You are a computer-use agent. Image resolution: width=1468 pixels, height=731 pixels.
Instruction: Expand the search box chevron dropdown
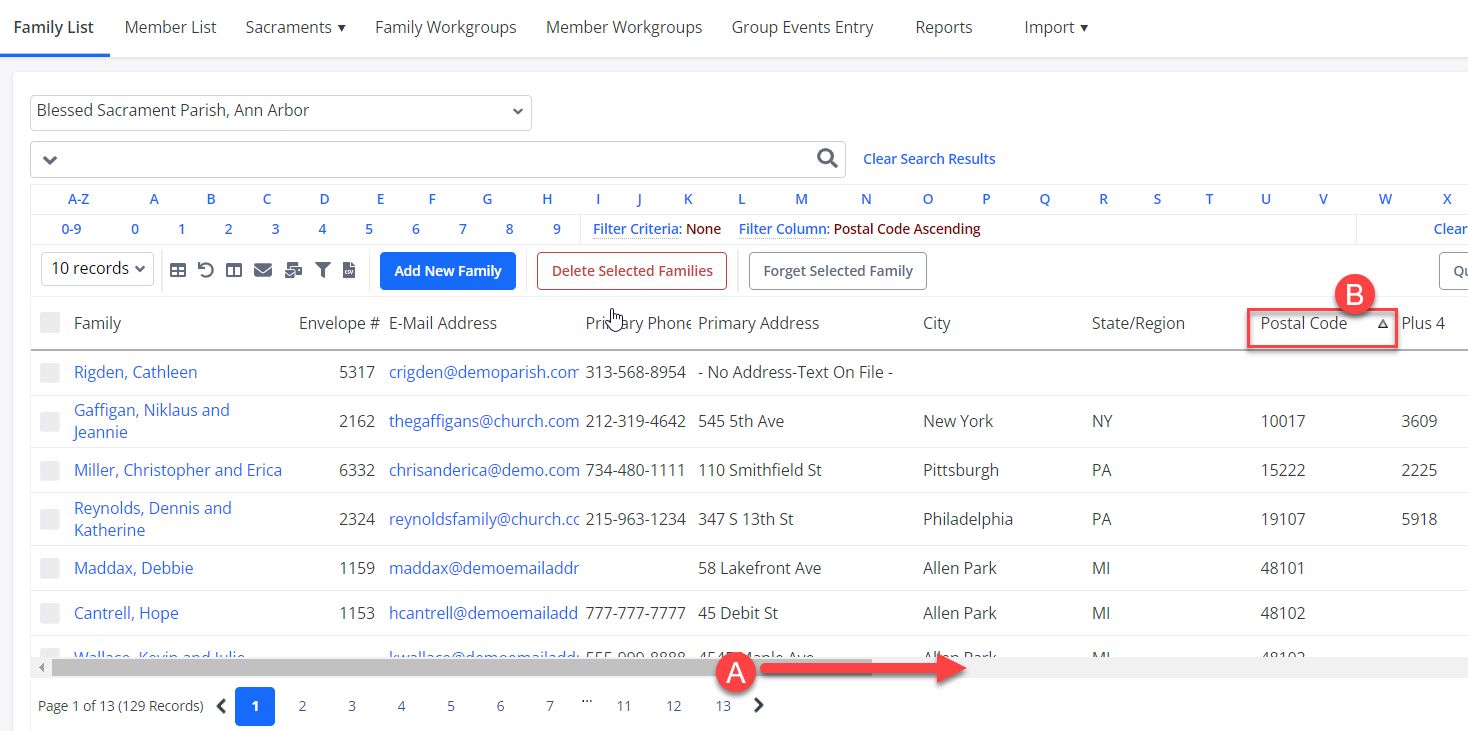[50, 160]
